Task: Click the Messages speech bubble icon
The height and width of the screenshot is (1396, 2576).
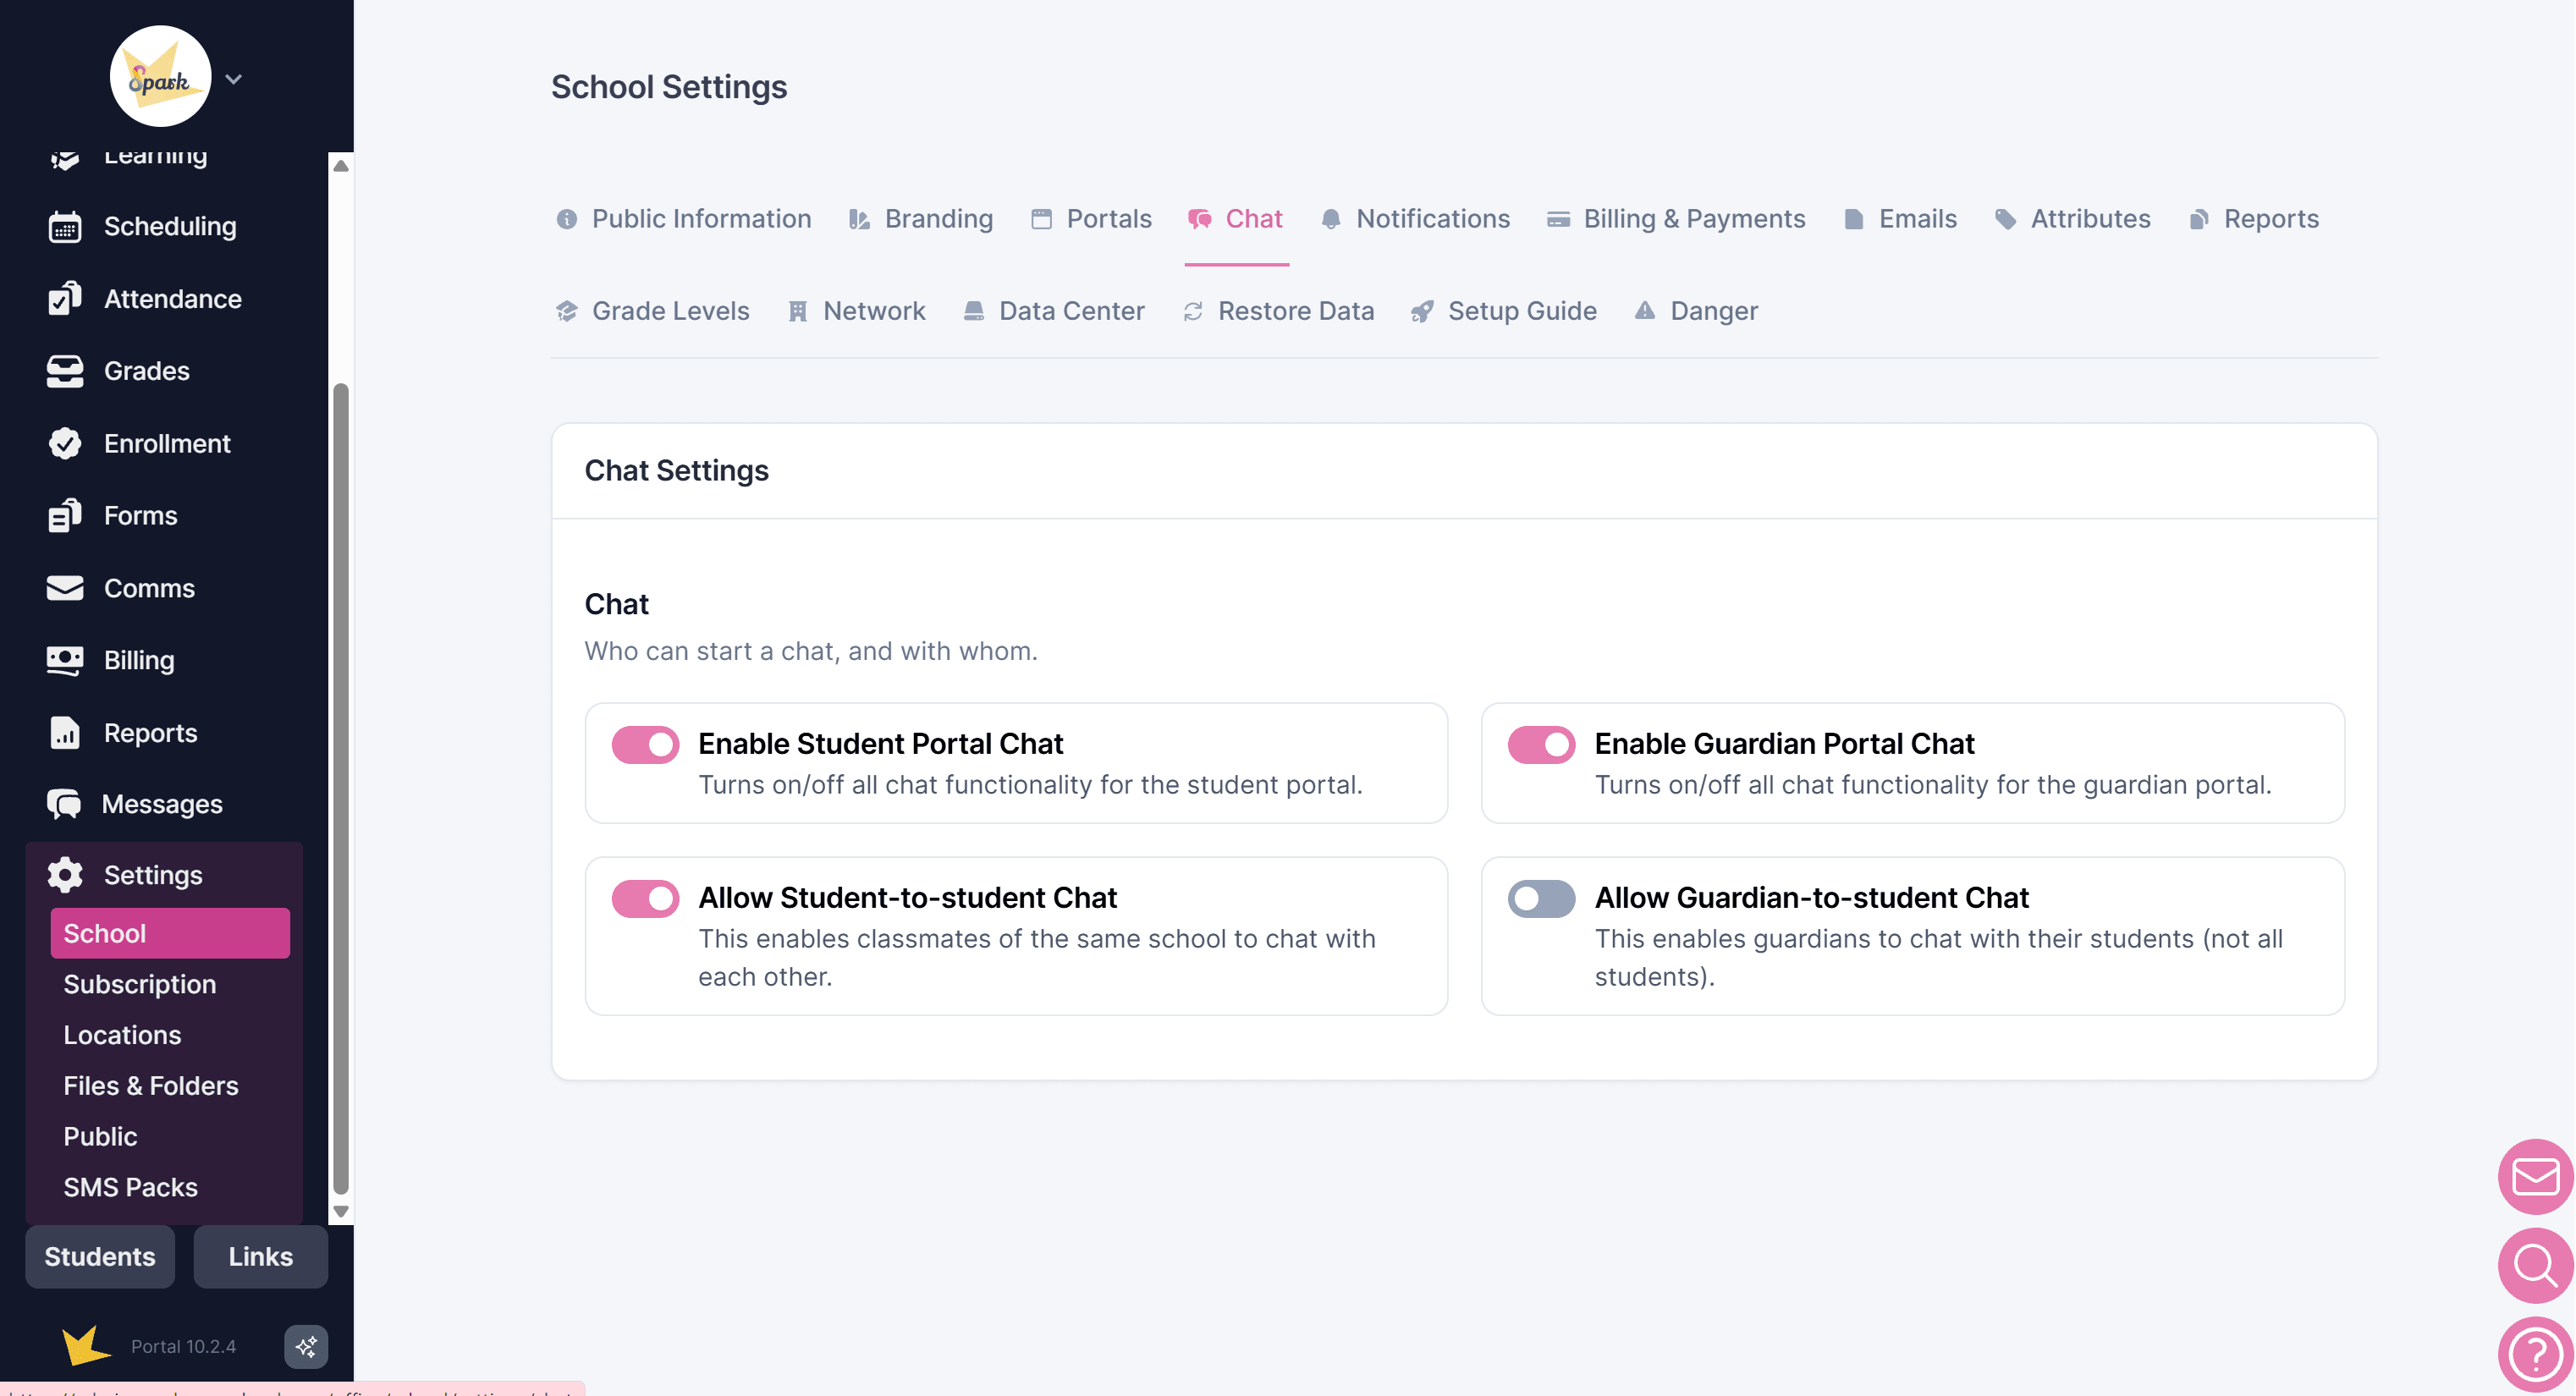Action: coord(65,804)
